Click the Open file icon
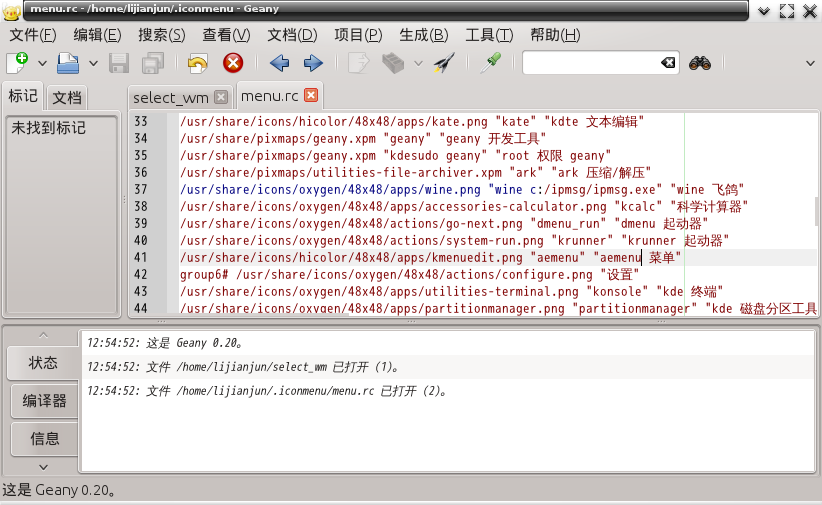The width and height of the screenshot is (822, 505). pos(68,63)
